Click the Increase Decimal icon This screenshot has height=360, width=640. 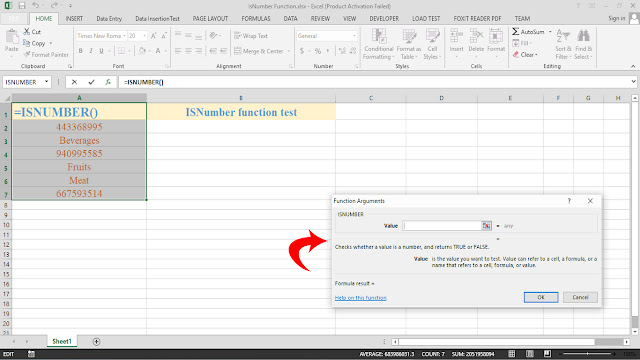(342, 51)
